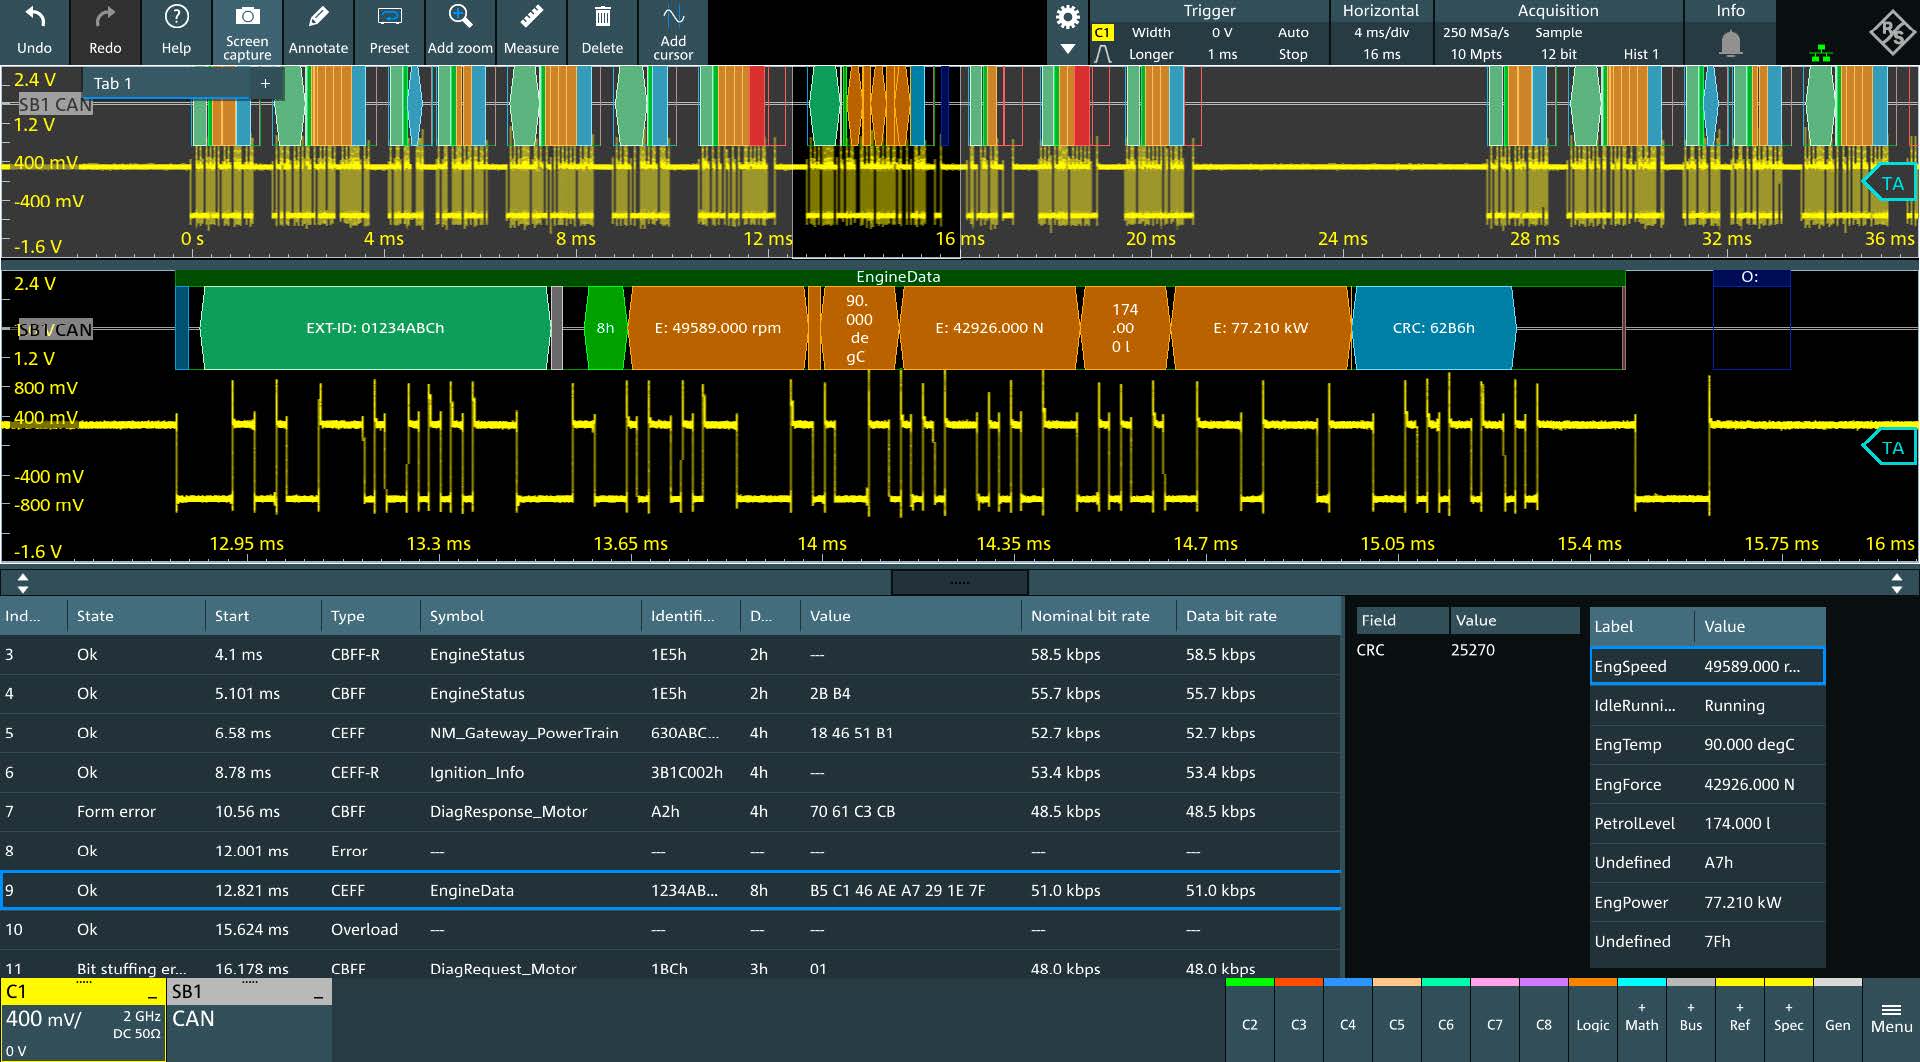The height and width of the screenshot is (1062, 1920).
Task: Open the settings gear icon
Action: [1068, 17]
